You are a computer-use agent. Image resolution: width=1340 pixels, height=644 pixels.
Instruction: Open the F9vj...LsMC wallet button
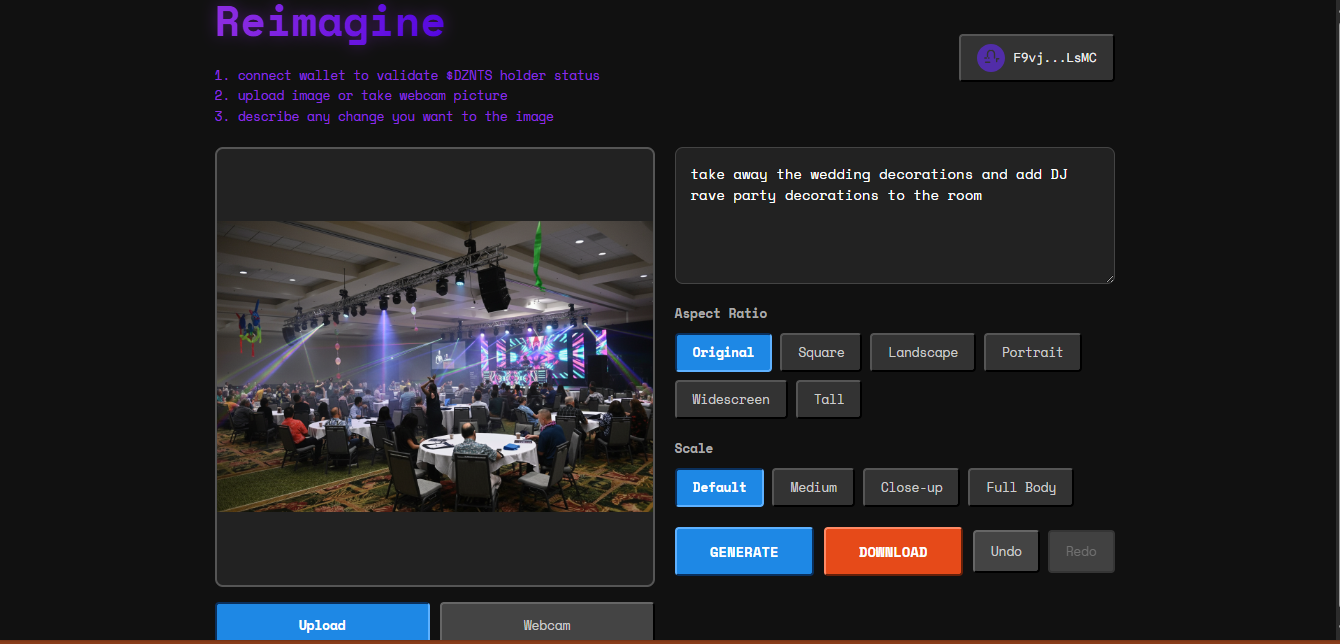coord(1036,58)
